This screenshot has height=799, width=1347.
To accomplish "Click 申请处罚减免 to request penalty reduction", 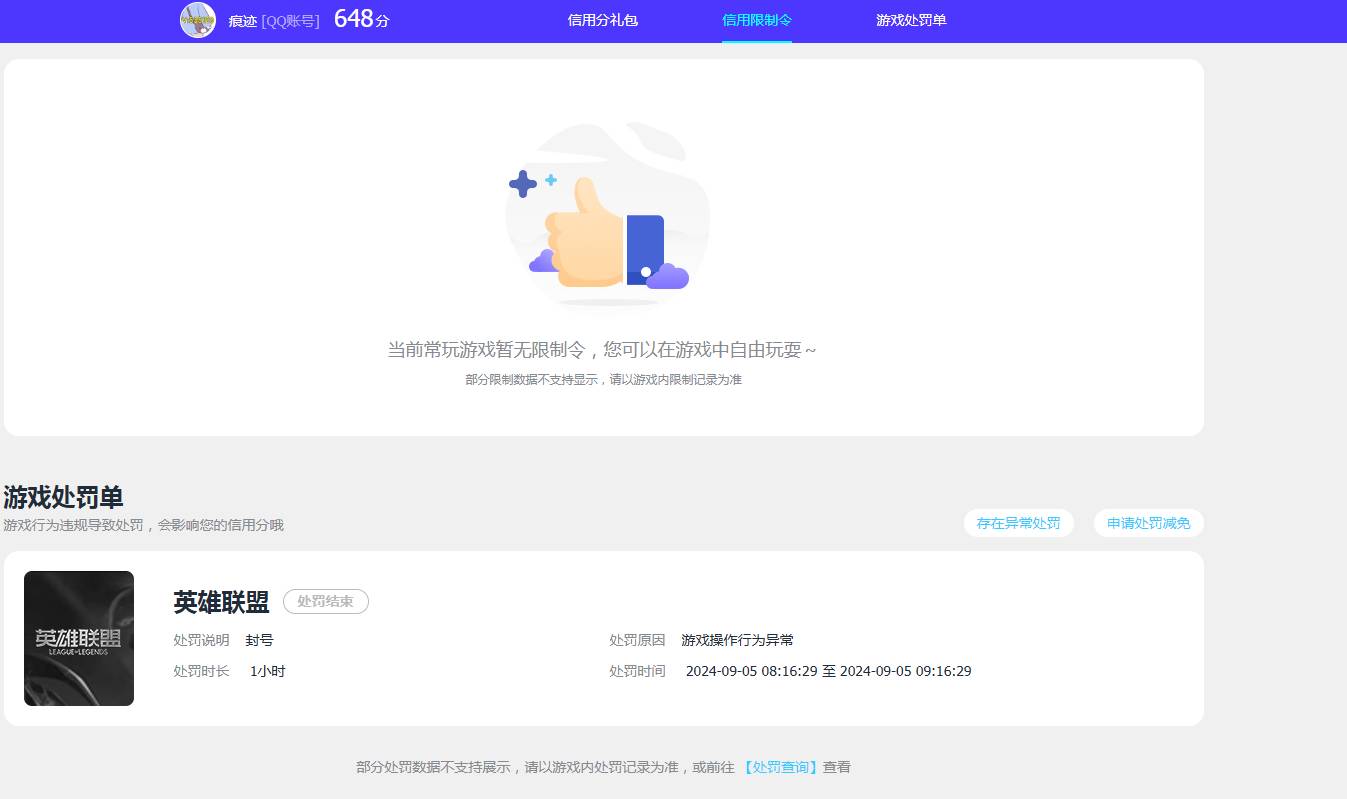I will tap(1147, 522).
